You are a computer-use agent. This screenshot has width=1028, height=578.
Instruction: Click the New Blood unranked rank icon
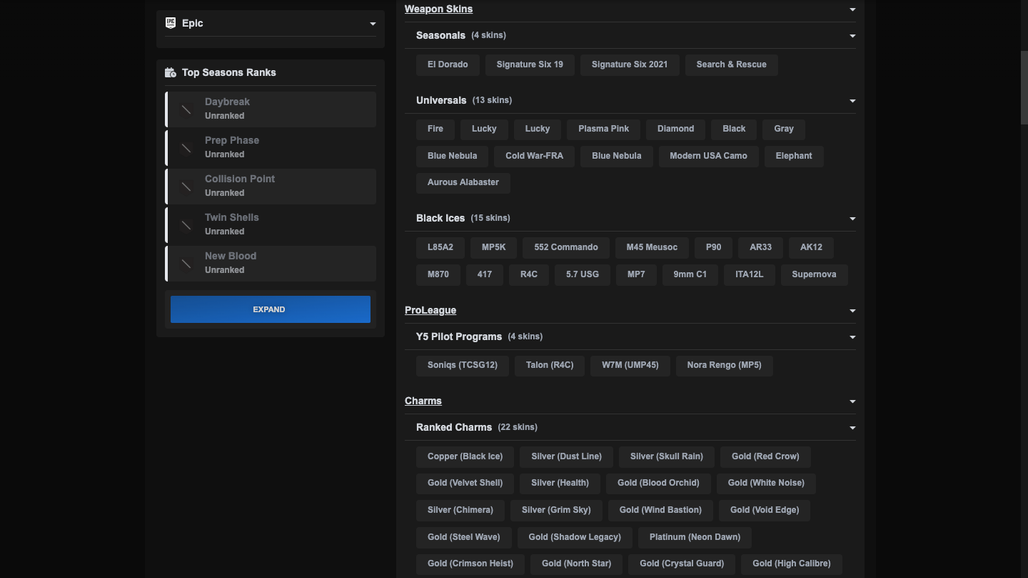coord(186,263)
